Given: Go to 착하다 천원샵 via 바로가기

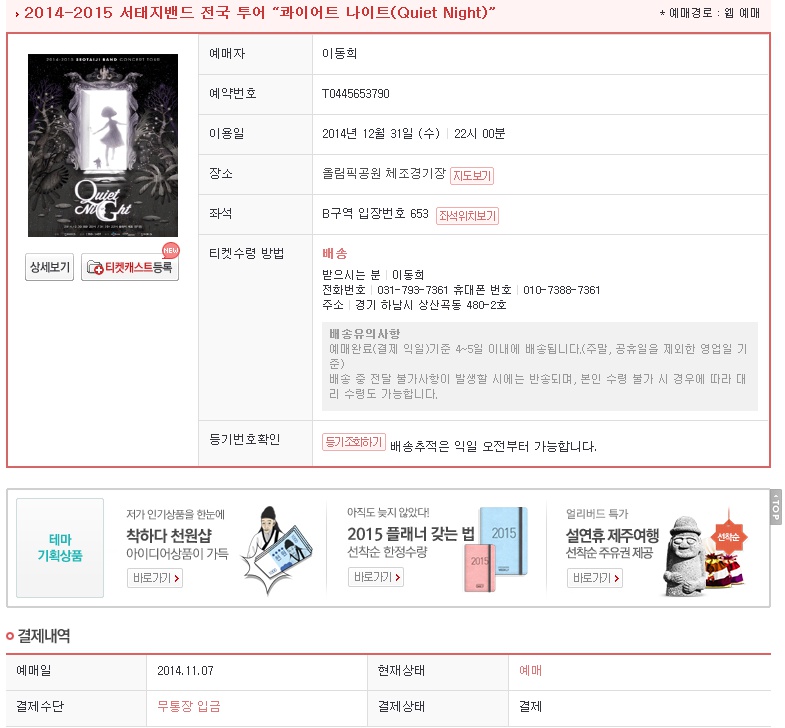Looking at the screenshot, I should 155,578.
